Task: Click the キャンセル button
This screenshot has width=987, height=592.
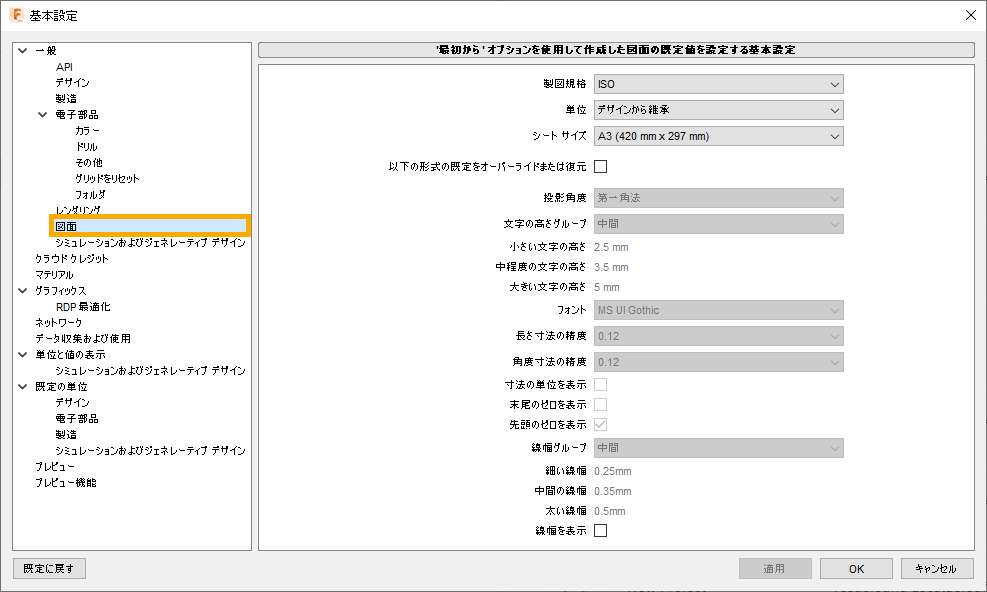Action: (x=936, y=568)
